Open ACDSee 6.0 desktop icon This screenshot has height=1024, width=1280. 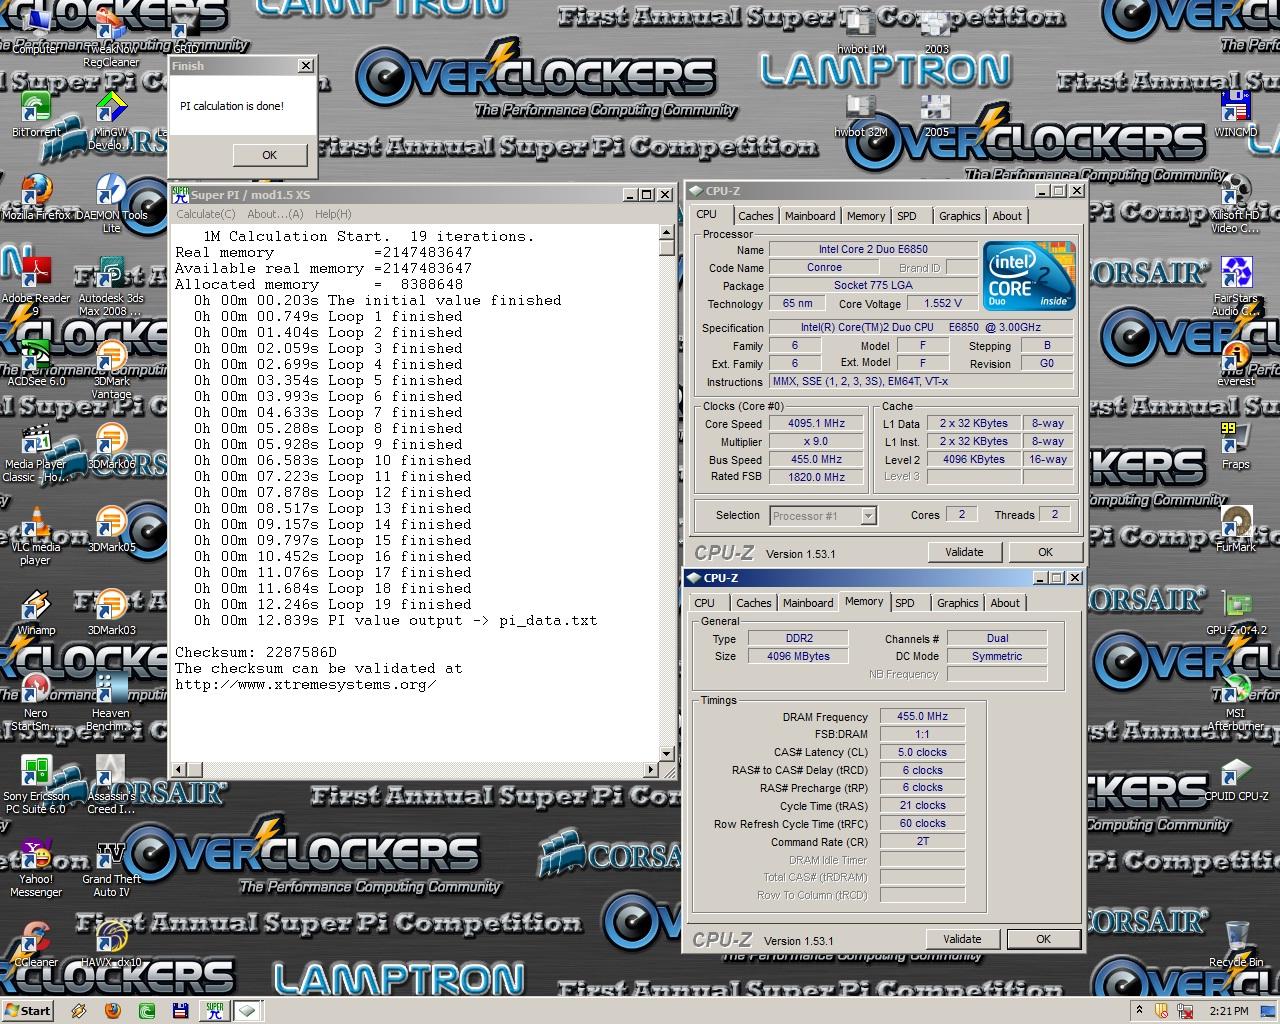(x=36, y=362)
